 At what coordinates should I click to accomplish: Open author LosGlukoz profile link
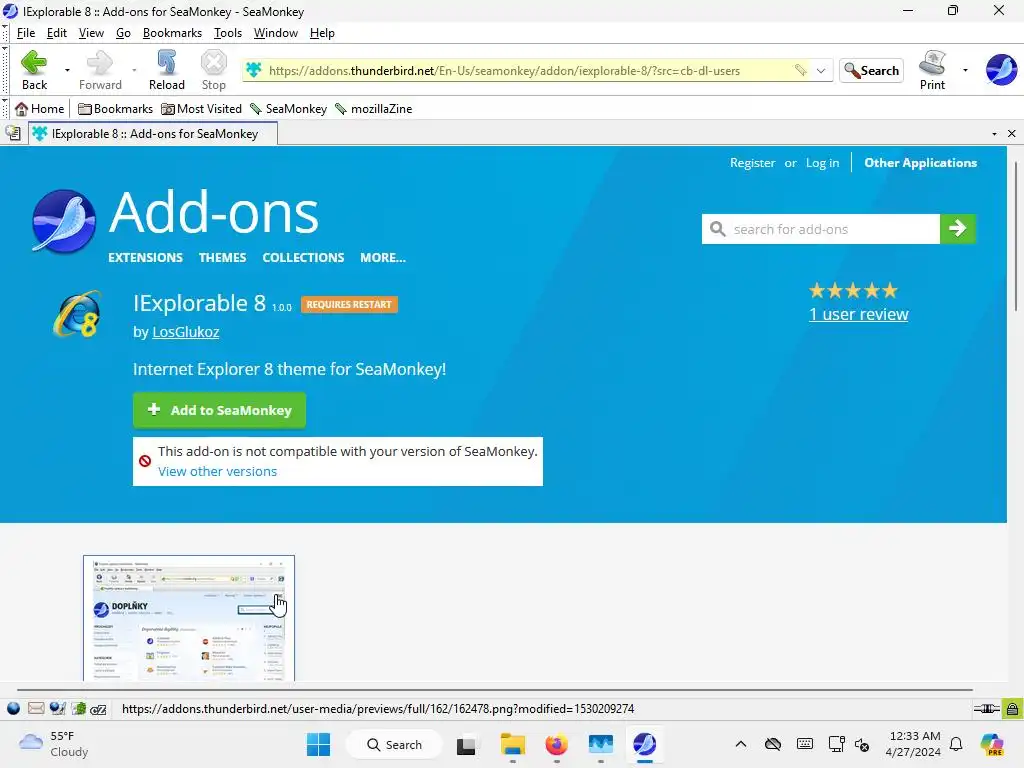click(185, 332)
